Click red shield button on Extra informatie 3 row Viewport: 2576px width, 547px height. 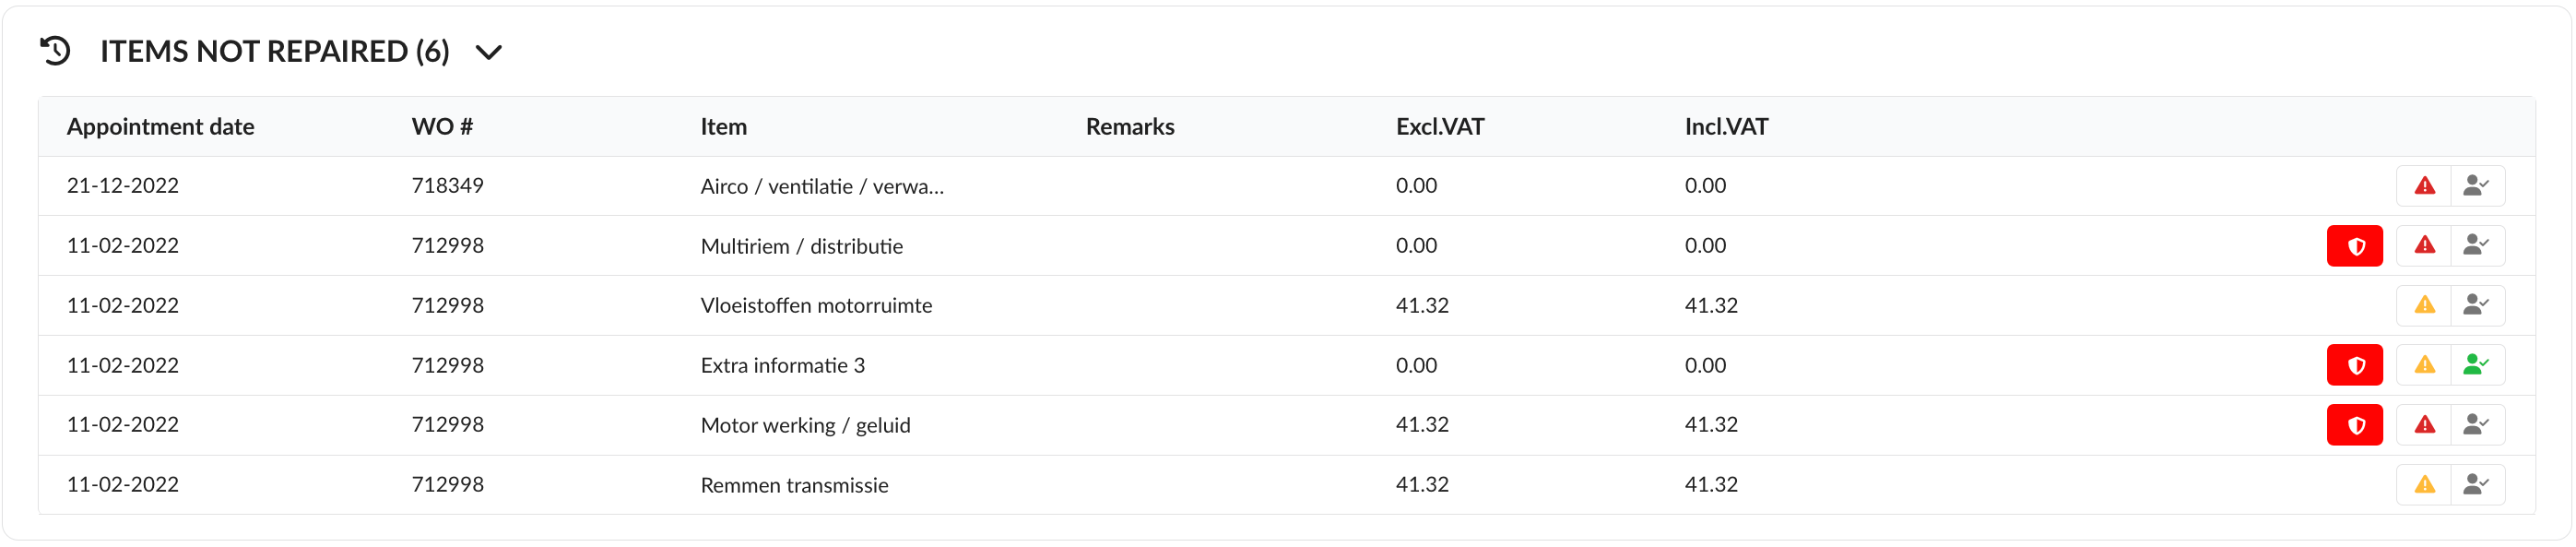[2354, 365]
